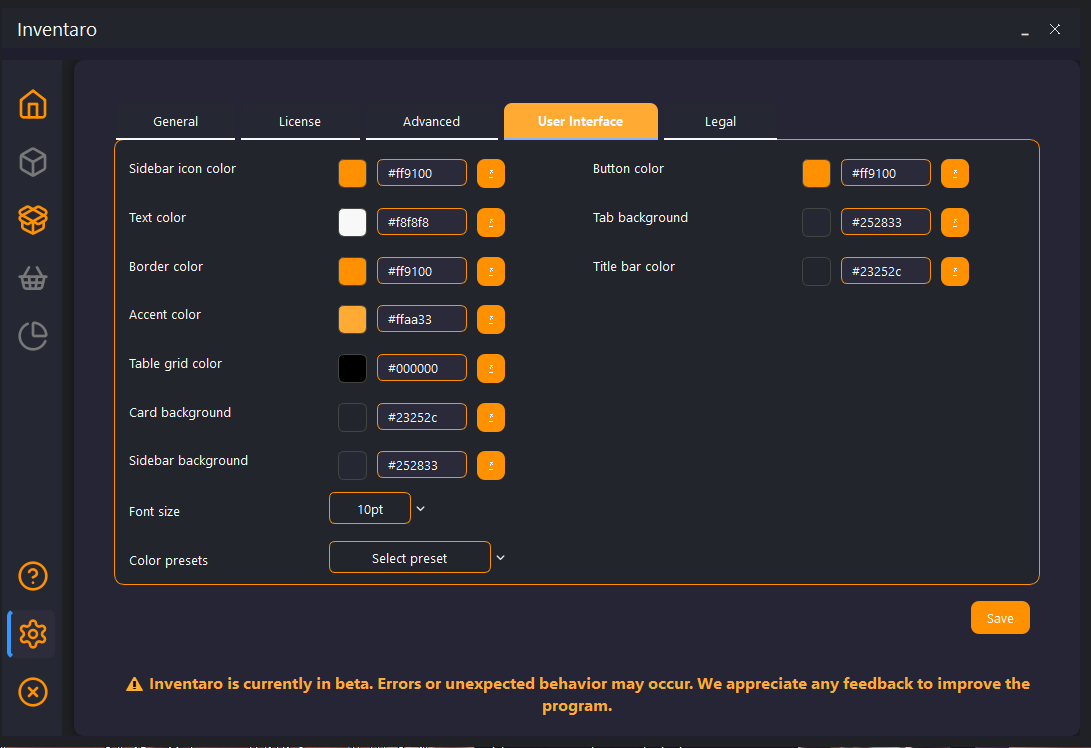
Task: Click the 'Table grid color' label
Action: coord(175,363)
